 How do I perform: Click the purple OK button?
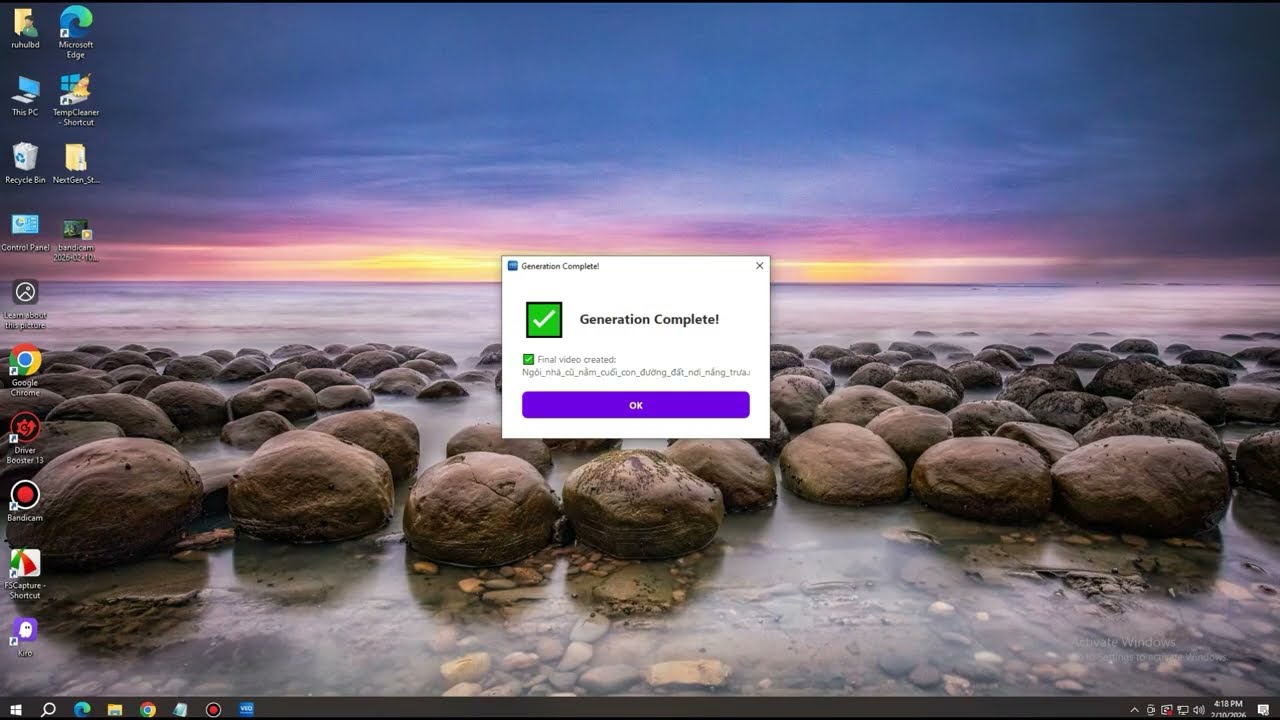[x=635, y=405]
